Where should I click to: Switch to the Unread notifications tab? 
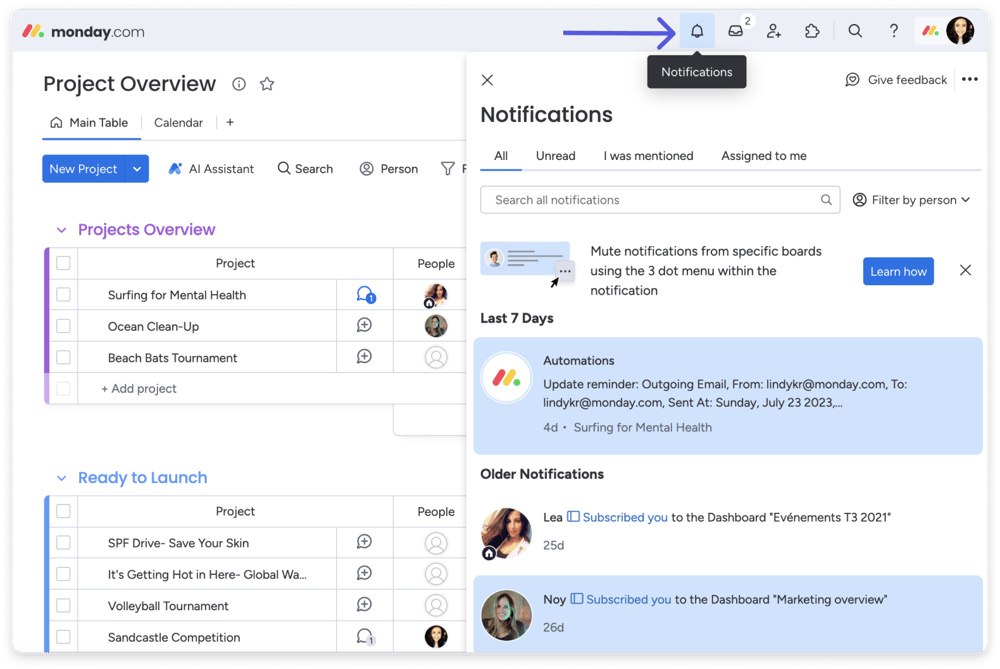(555, 156)
